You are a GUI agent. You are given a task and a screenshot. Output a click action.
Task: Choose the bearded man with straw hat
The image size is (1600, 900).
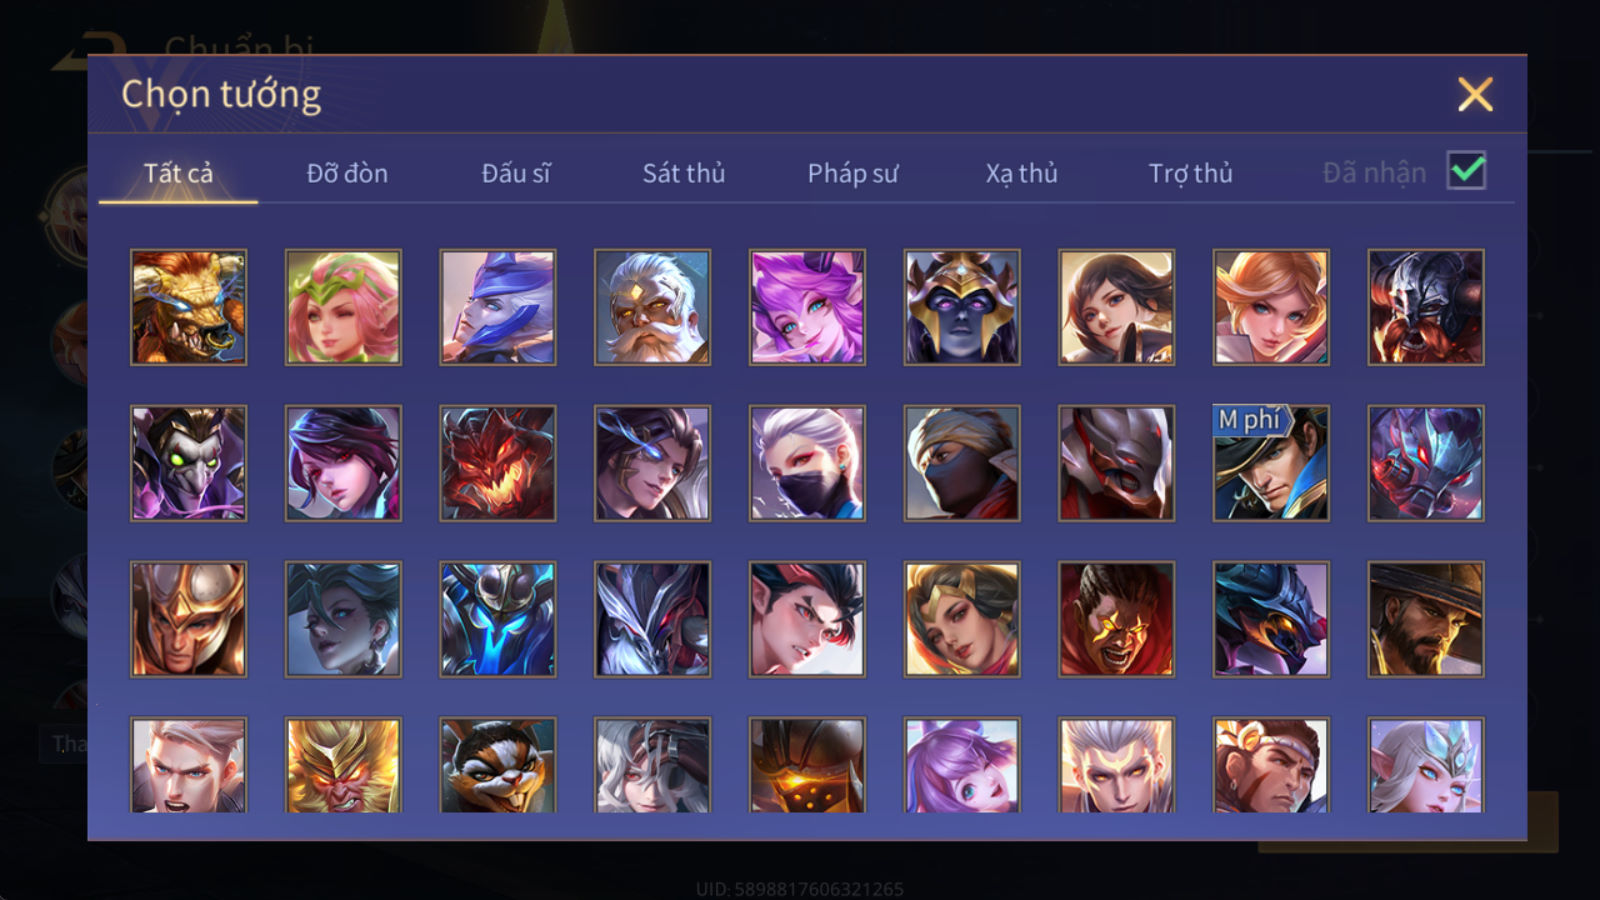pos(1426,619)
